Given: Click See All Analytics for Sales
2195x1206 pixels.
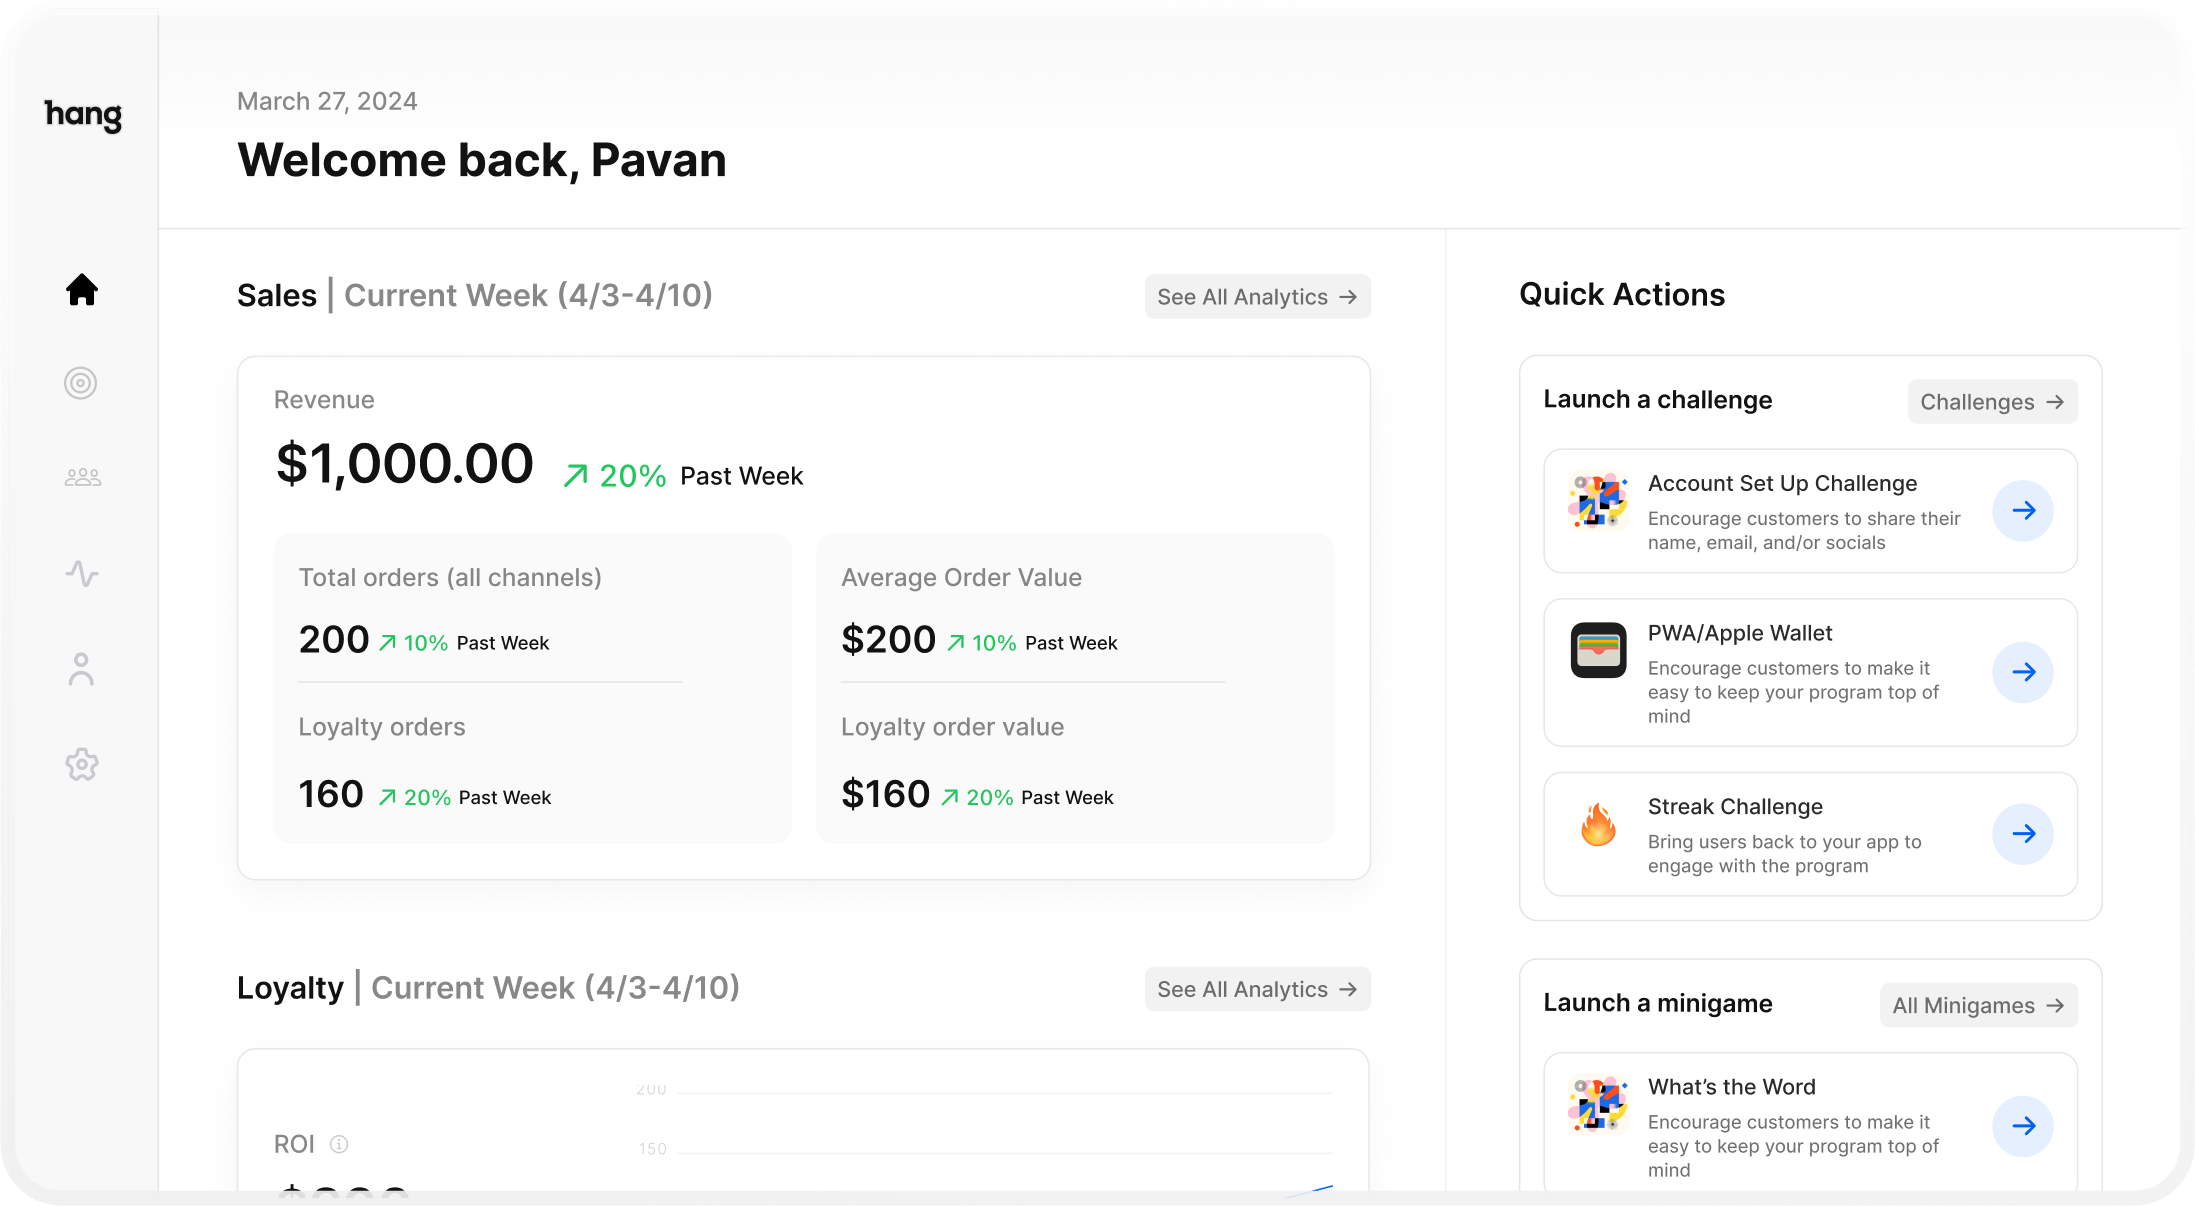Looking at the screenshot, I should (x=1256, y=297).
